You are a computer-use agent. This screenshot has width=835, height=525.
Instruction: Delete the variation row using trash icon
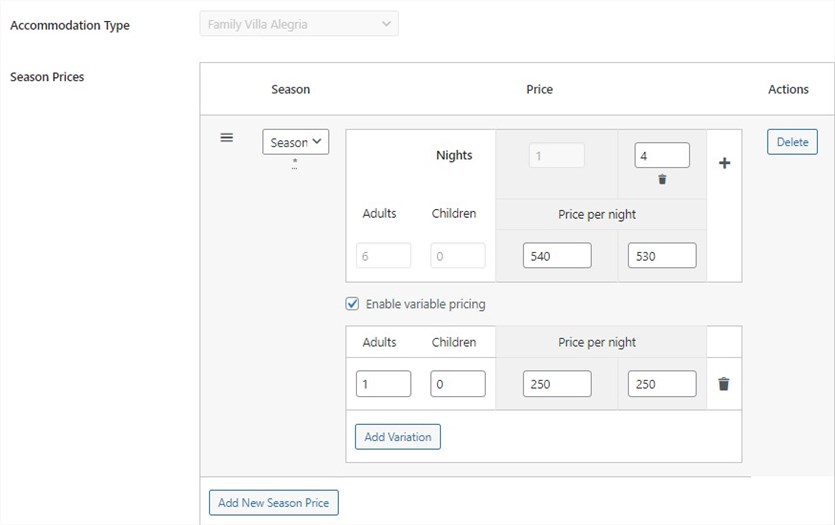point(724,384)
